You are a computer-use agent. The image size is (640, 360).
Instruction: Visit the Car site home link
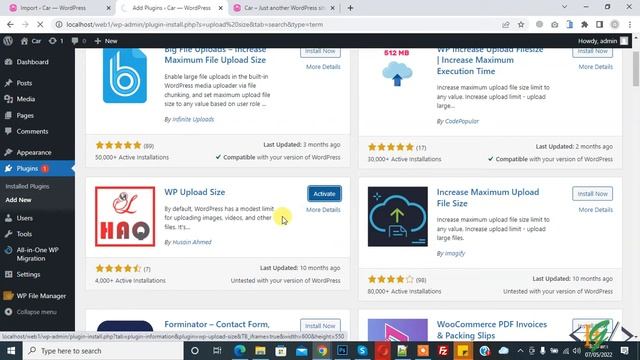(x=31, y=41)
